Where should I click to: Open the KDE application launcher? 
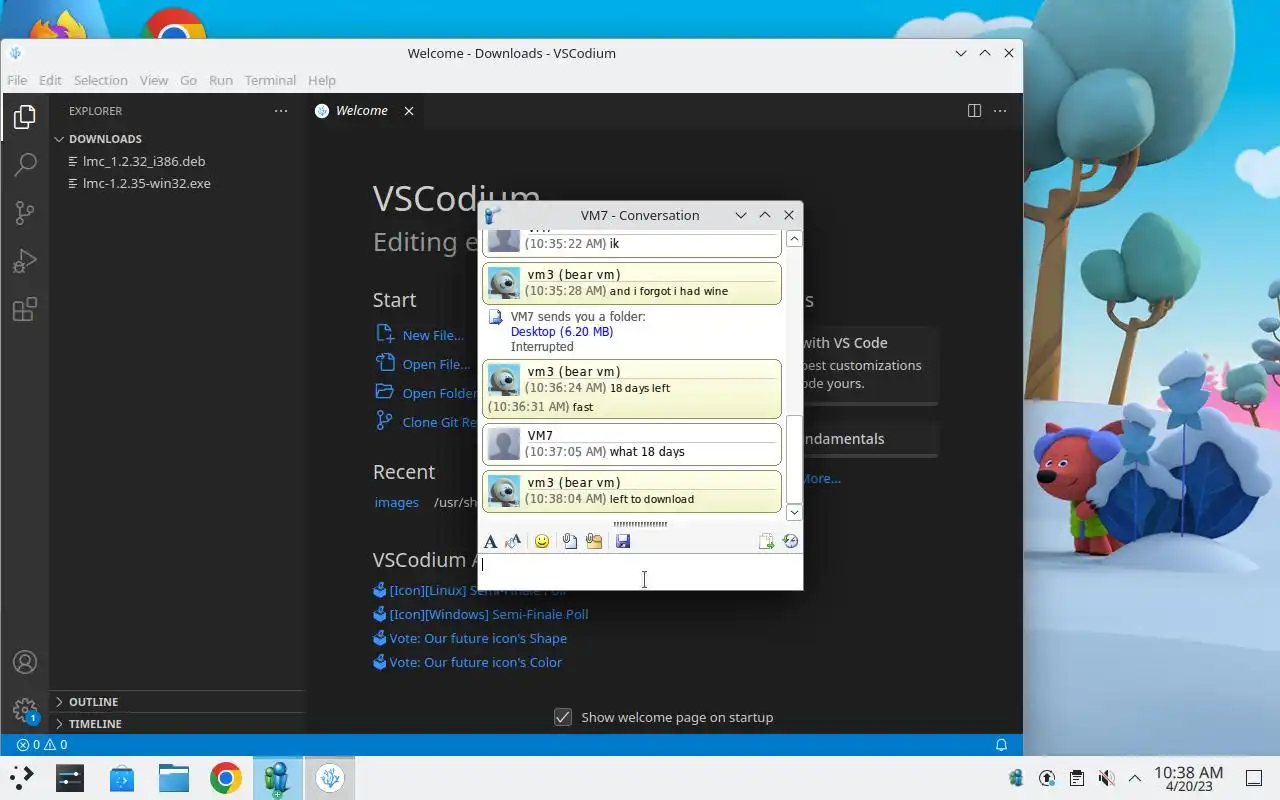[x=22, y=777]
